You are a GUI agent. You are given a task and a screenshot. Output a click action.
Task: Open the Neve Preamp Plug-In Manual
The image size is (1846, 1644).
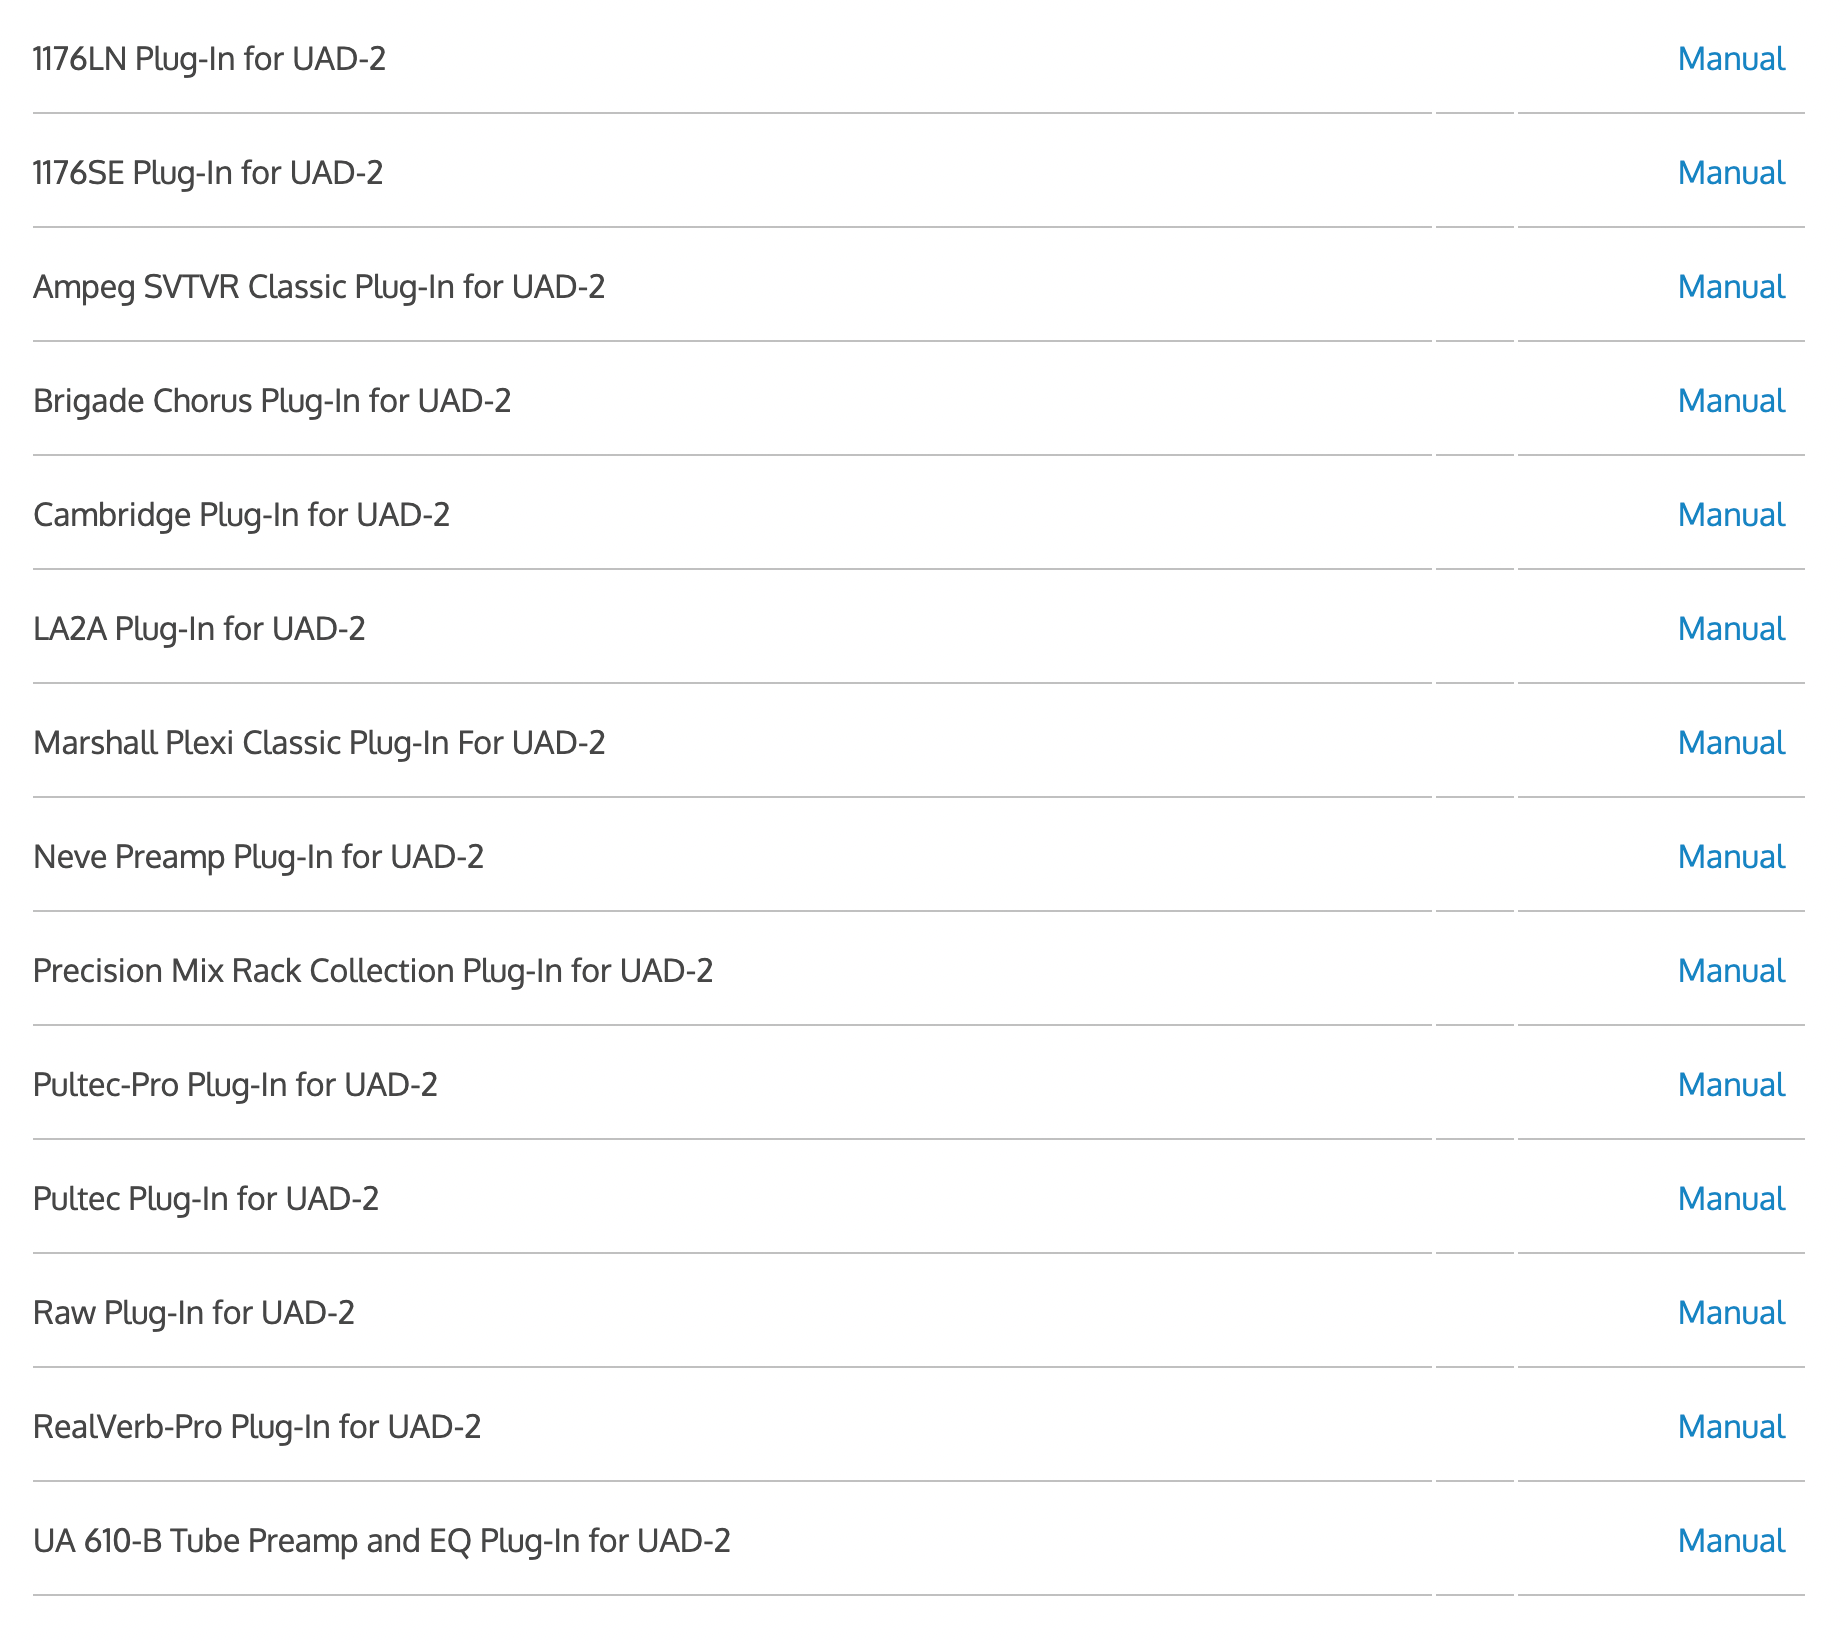point(1730,857)
